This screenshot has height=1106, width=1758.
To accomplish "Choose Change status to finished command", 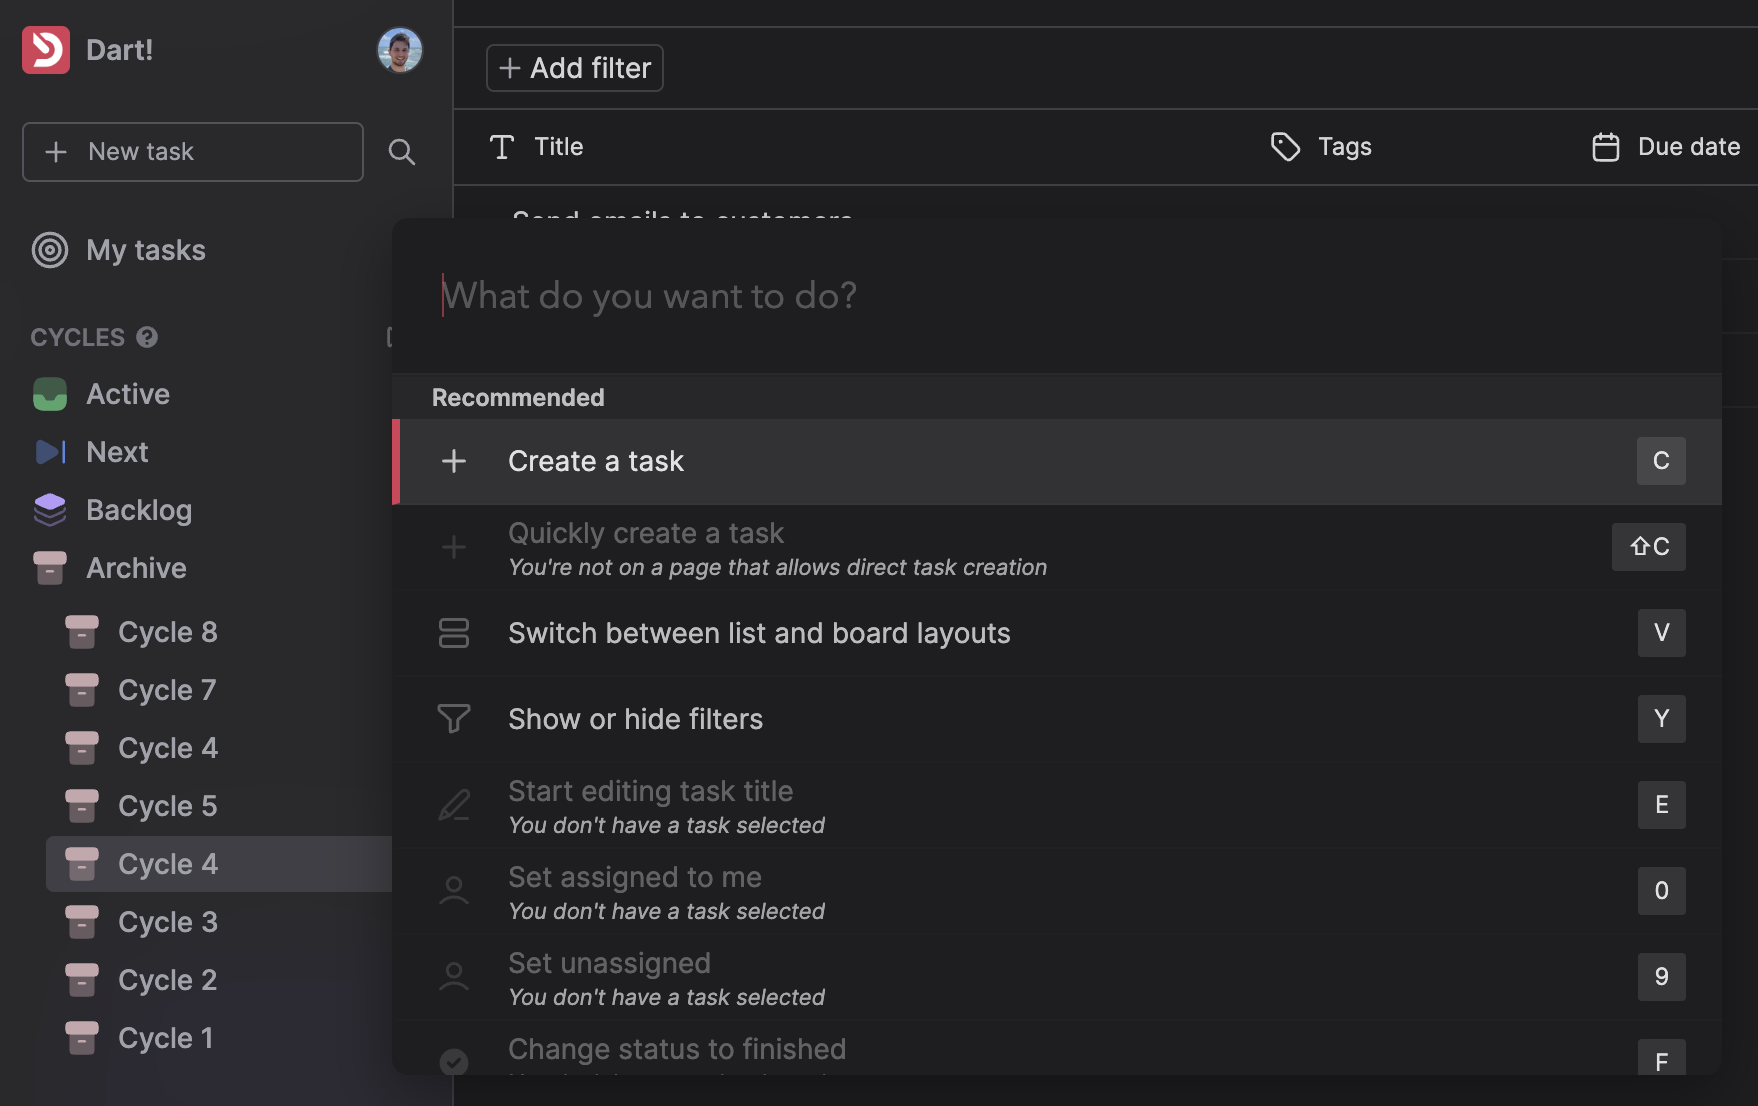I will pos(676,1050).
